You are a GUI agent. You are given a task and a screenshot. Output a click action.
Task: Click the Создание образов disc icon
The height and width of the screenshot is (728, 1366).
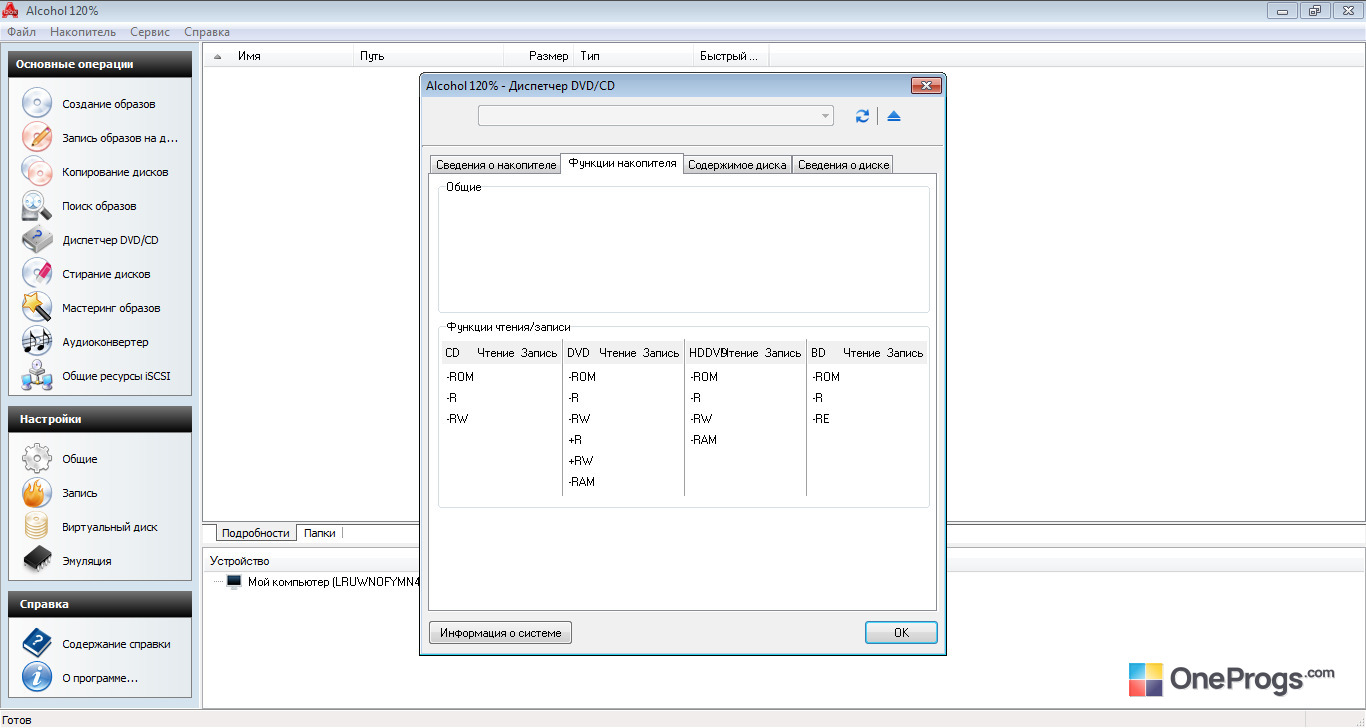click(37, 104)
